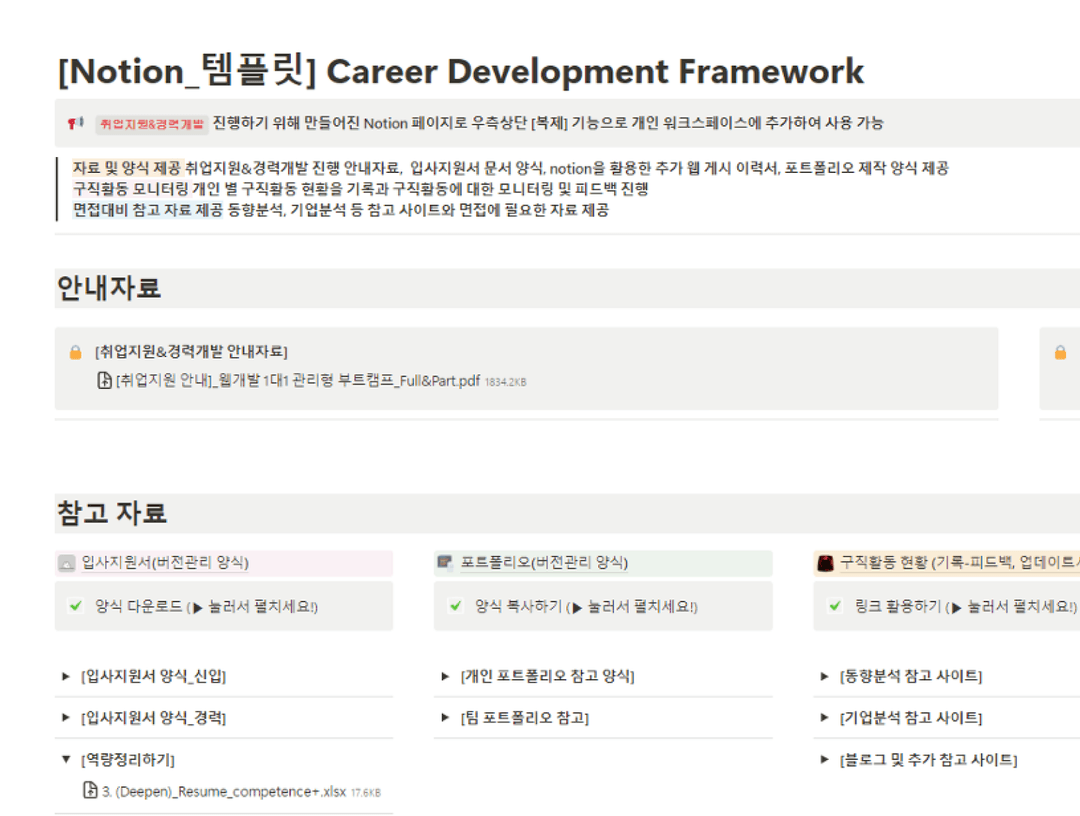Image resolution: width=1080 pixels, height=816 pixels.
Task: Expand the [기업분석 참고 사이트] toggle
Action: pyautogui.click(x=824, y=718)
